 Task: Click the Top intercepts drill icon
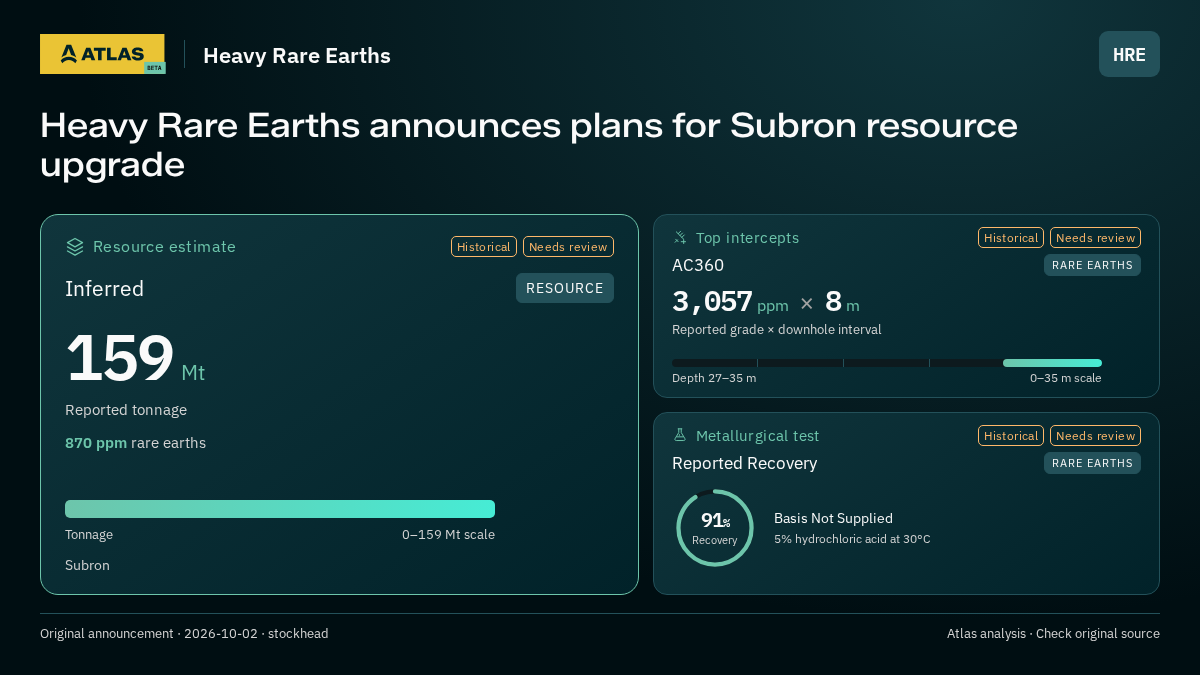click(680, 238)
